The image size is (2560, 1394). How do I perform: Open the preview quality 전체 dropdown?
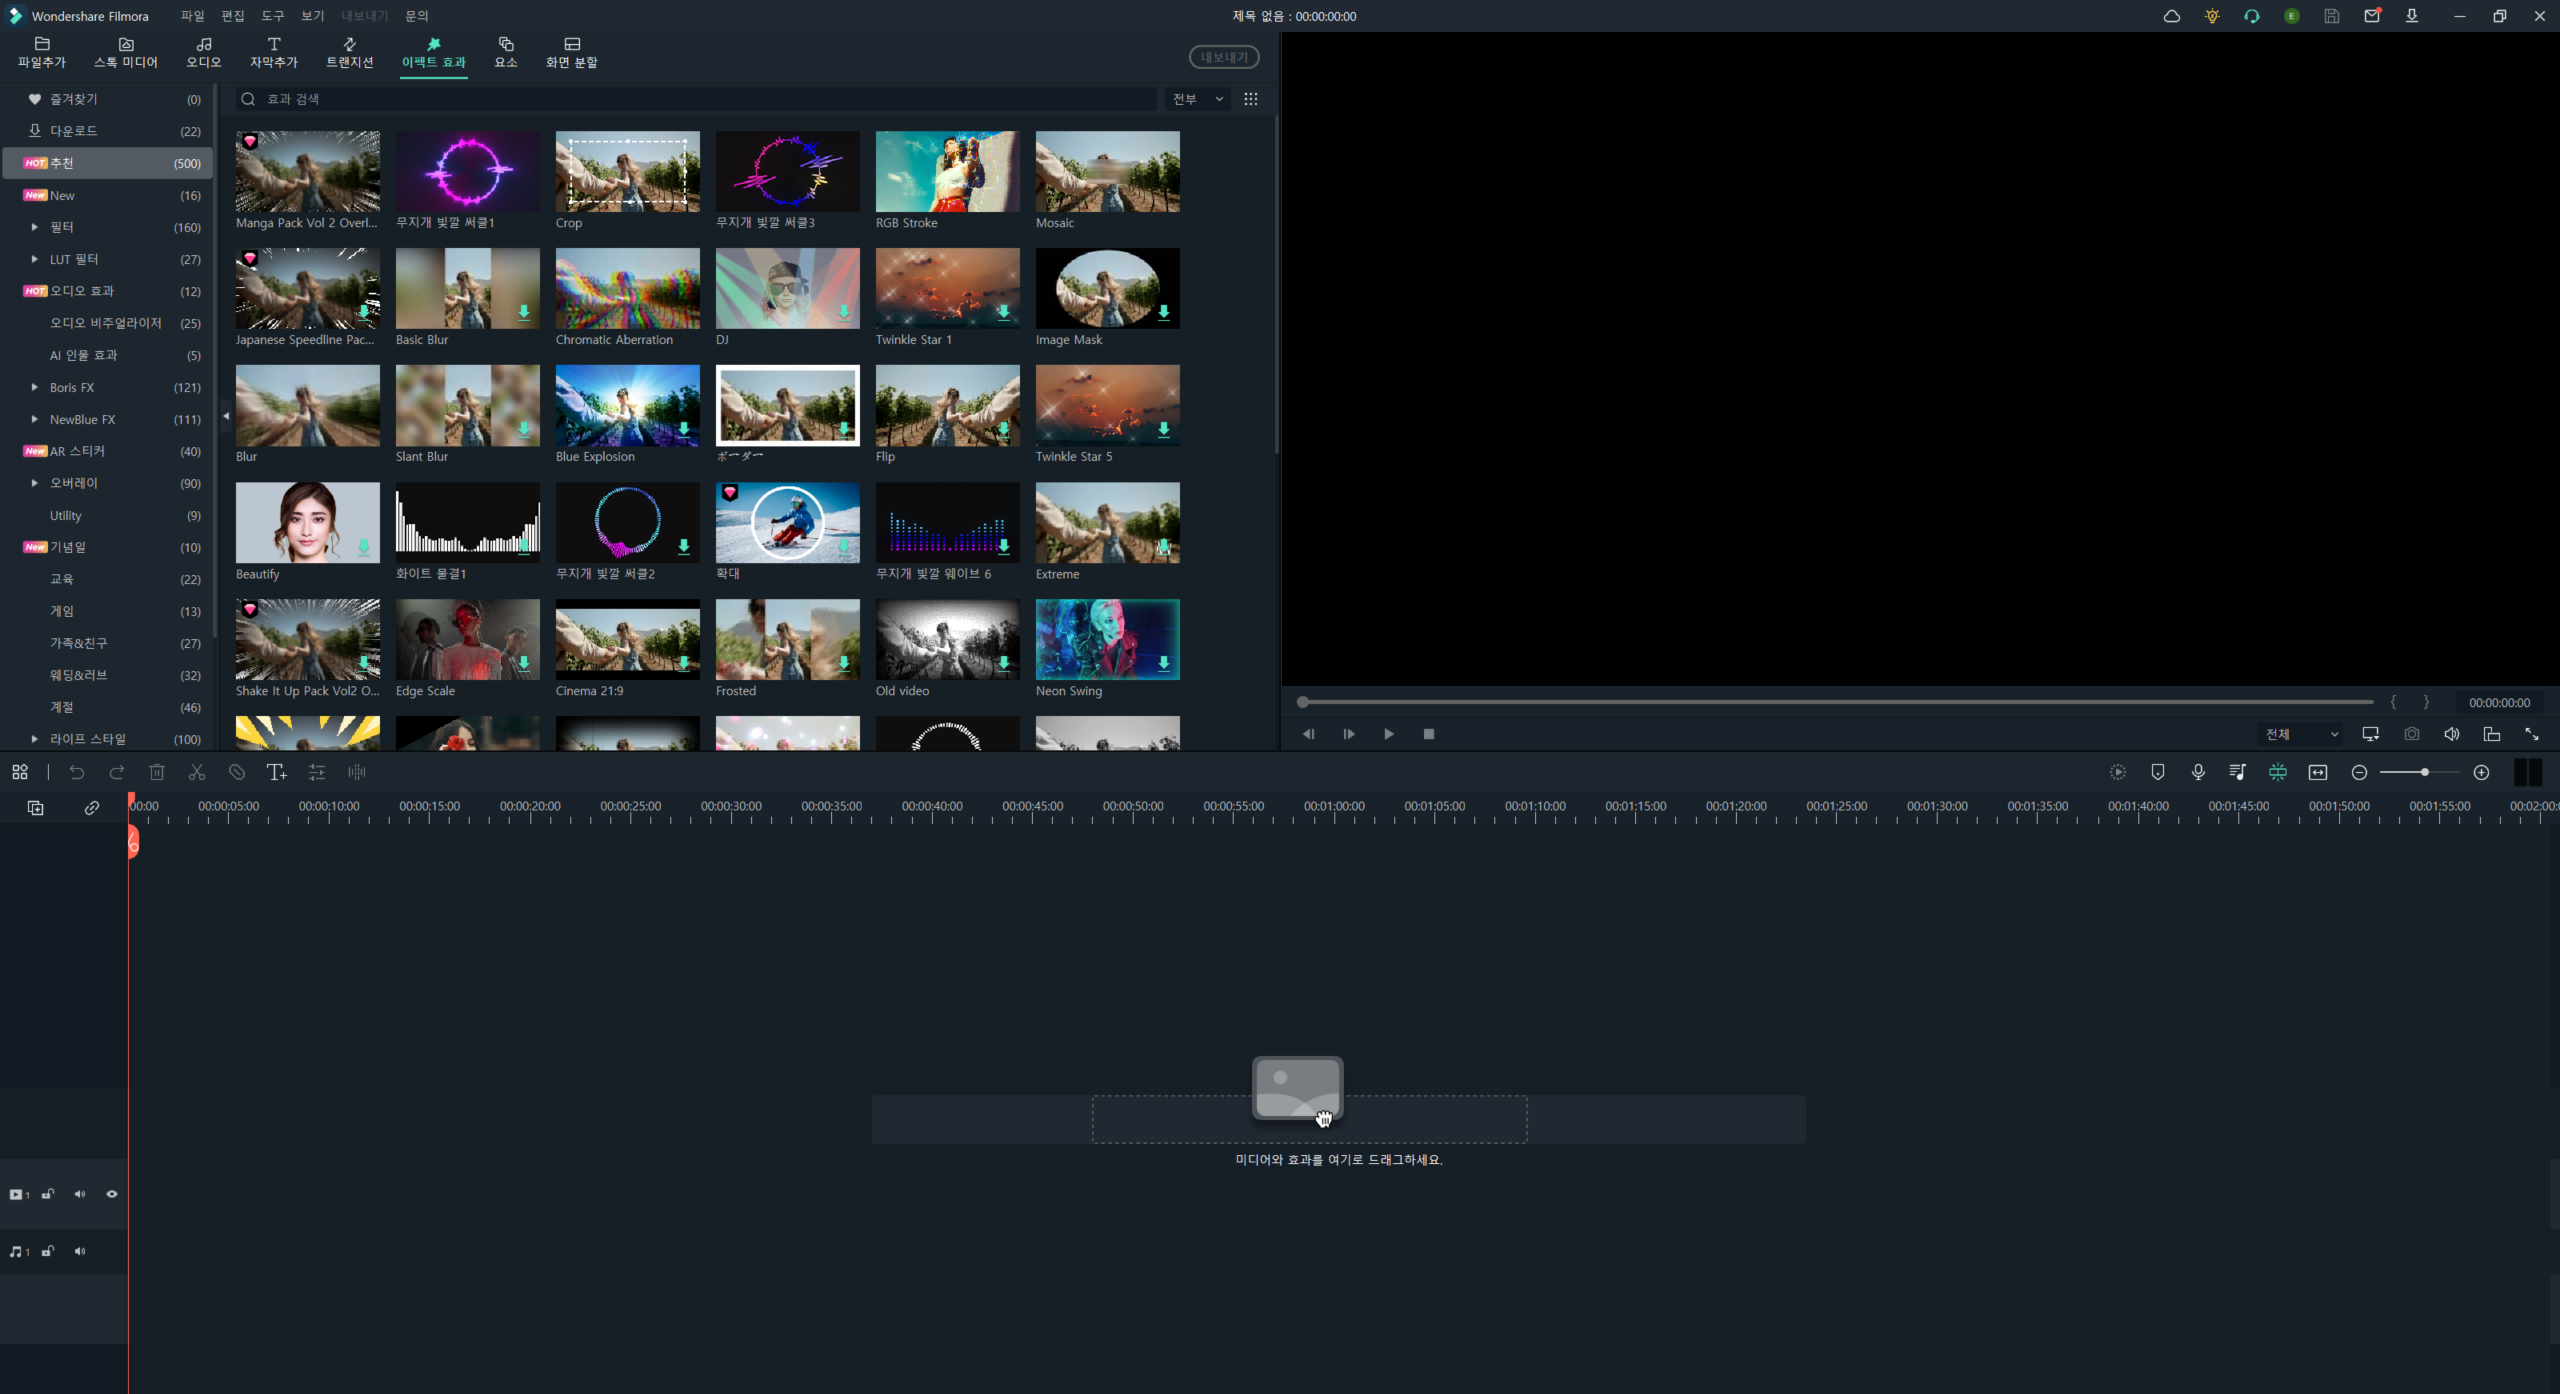[x=2302, y=734]
